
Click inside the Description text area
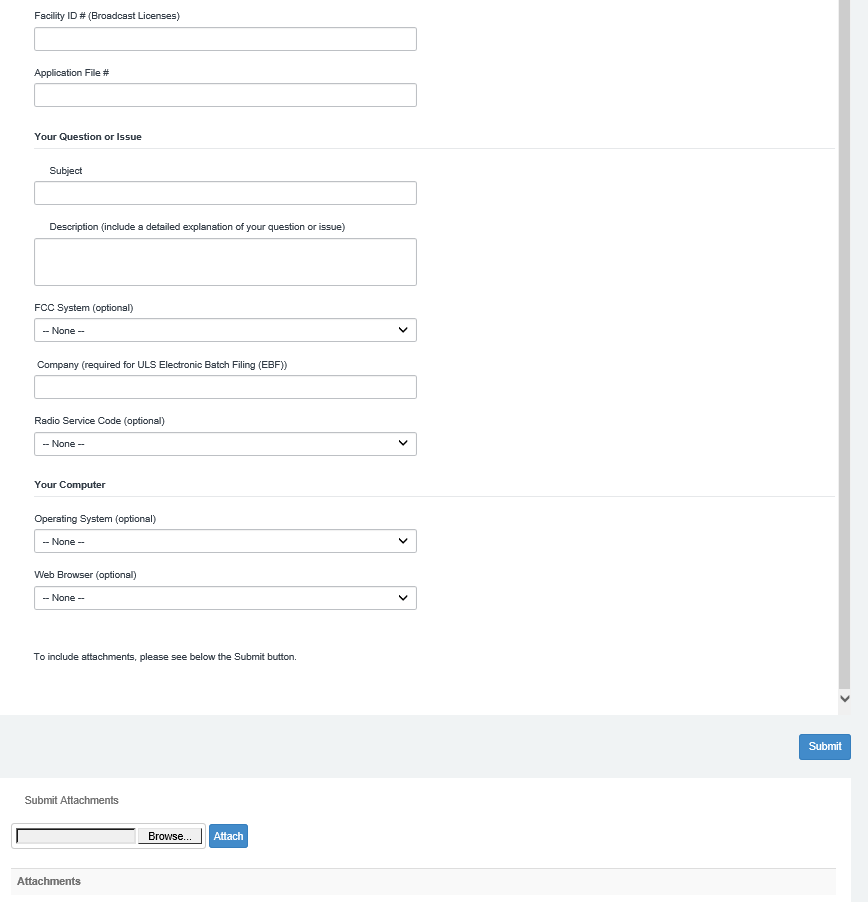click(x=225, y=262)
